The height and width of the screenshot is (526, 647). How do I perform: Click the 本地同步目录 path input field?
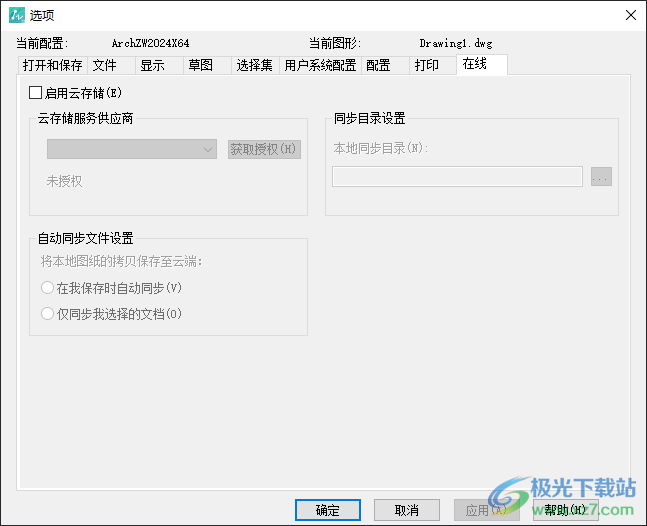[457, 177]
